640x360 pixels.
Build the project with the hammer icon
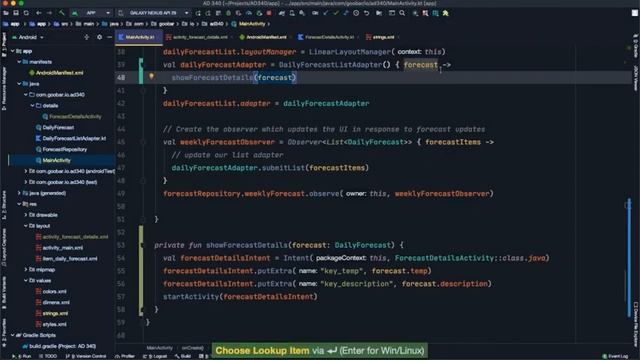tap(62, 13)
